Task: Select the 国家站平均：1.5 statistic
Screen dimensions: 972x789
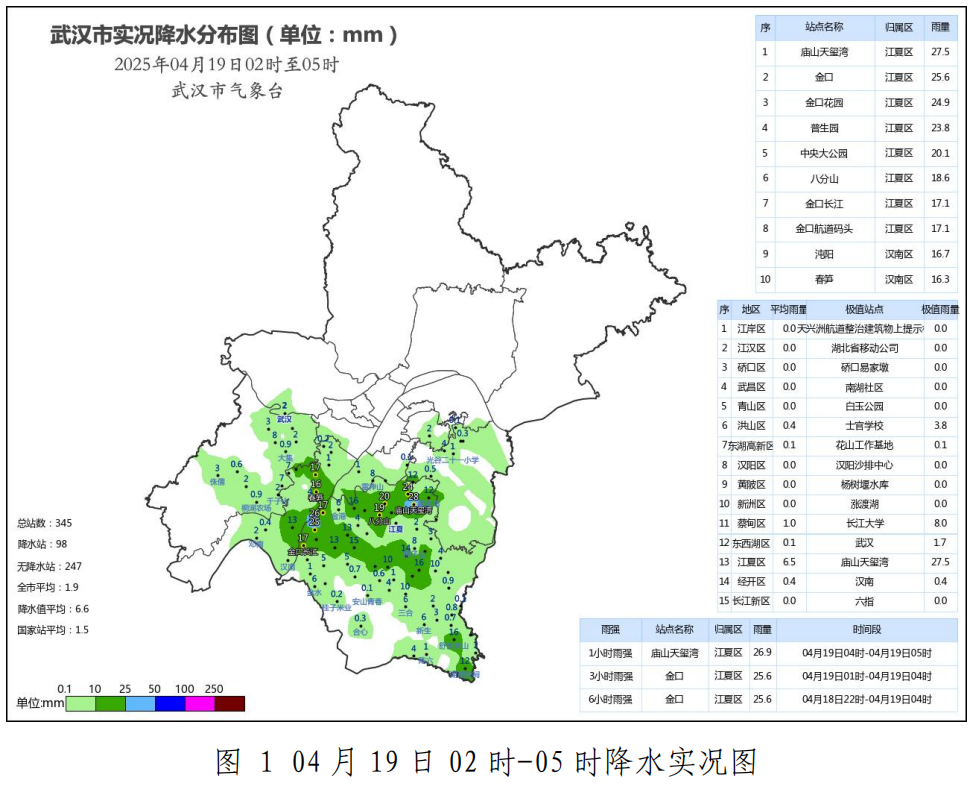Action: [x=53, y=630]
